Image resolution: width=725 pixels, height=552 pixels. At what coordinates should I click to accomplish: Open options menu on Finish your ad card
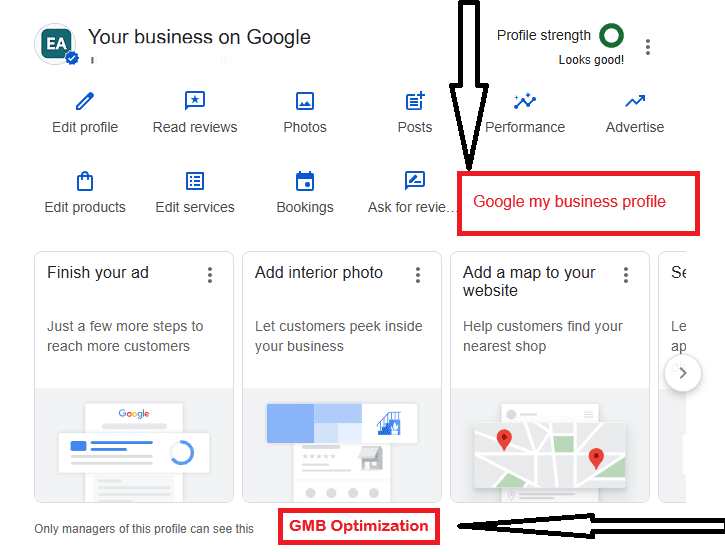210,275
